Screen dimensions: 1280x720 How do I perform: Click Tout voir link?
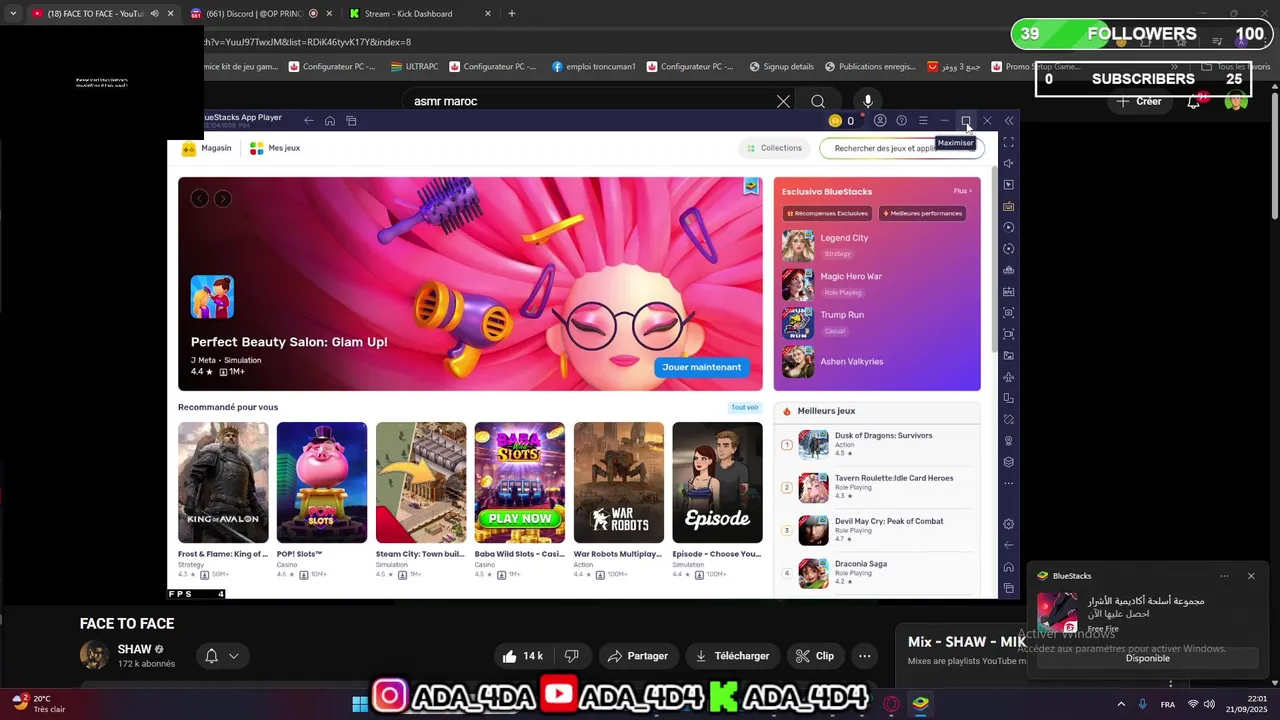pos(745,407)
